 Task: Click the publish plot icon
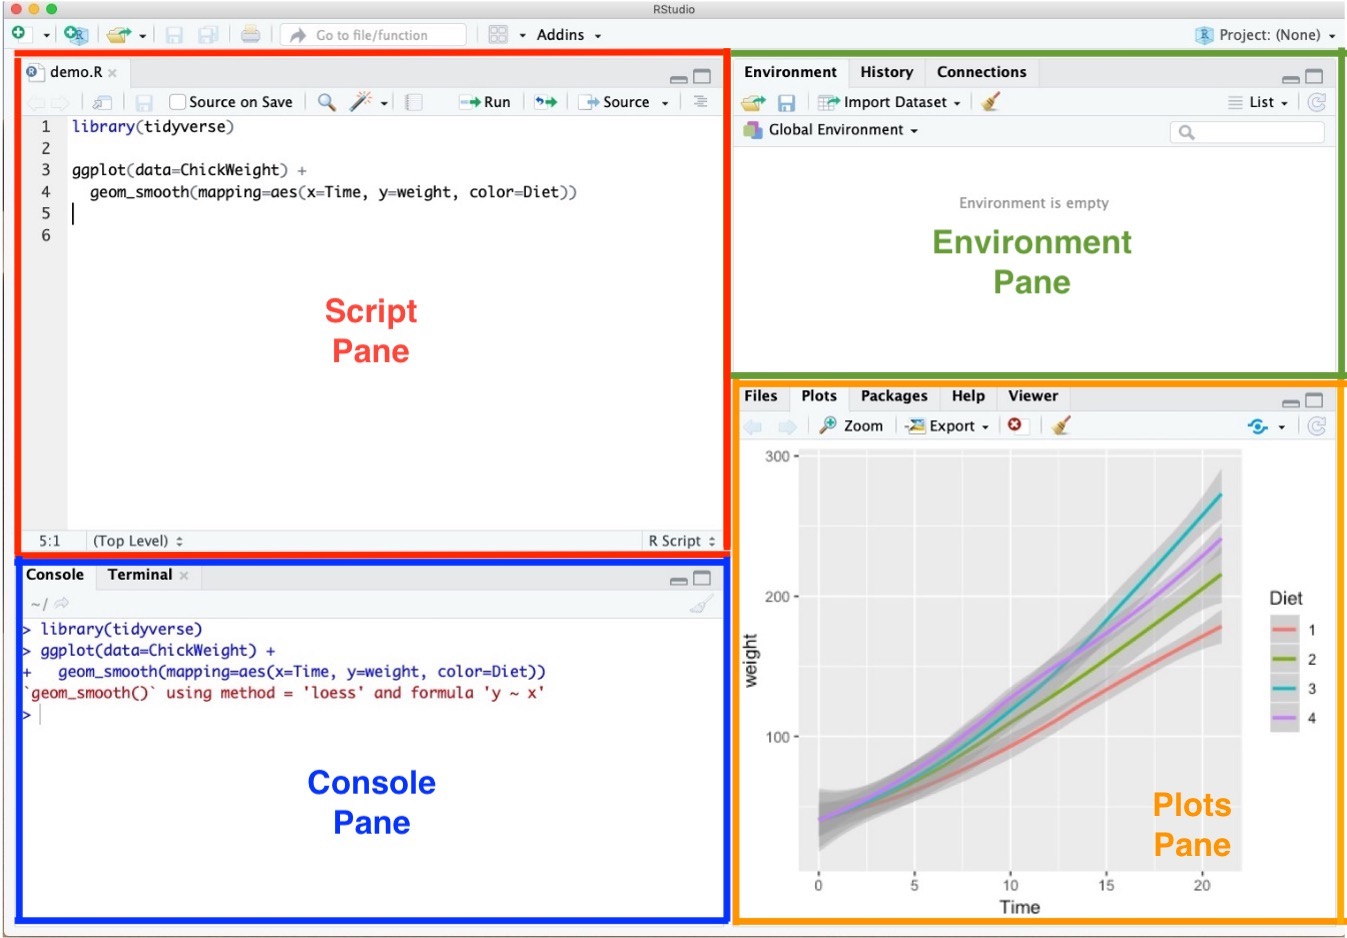point(1258,426)
